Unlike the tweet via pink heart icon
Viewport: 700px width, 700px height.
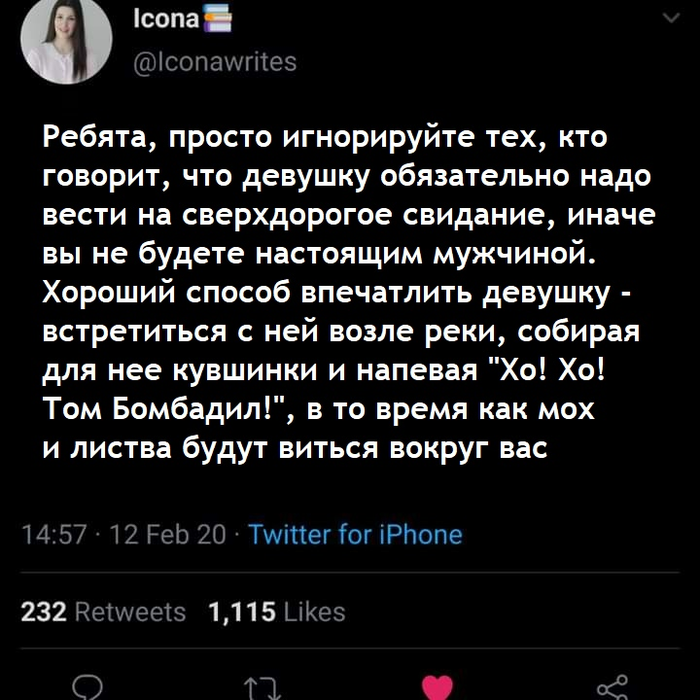coord(436,688)
